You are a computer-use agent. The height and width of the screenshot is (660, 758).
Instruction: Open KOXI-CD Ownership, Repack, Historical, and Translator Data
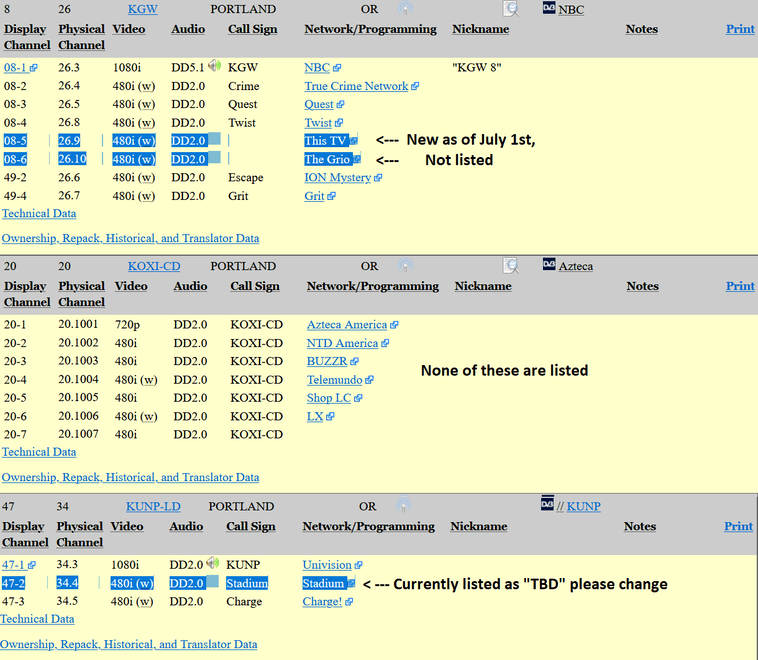click(x=131, y=477)
